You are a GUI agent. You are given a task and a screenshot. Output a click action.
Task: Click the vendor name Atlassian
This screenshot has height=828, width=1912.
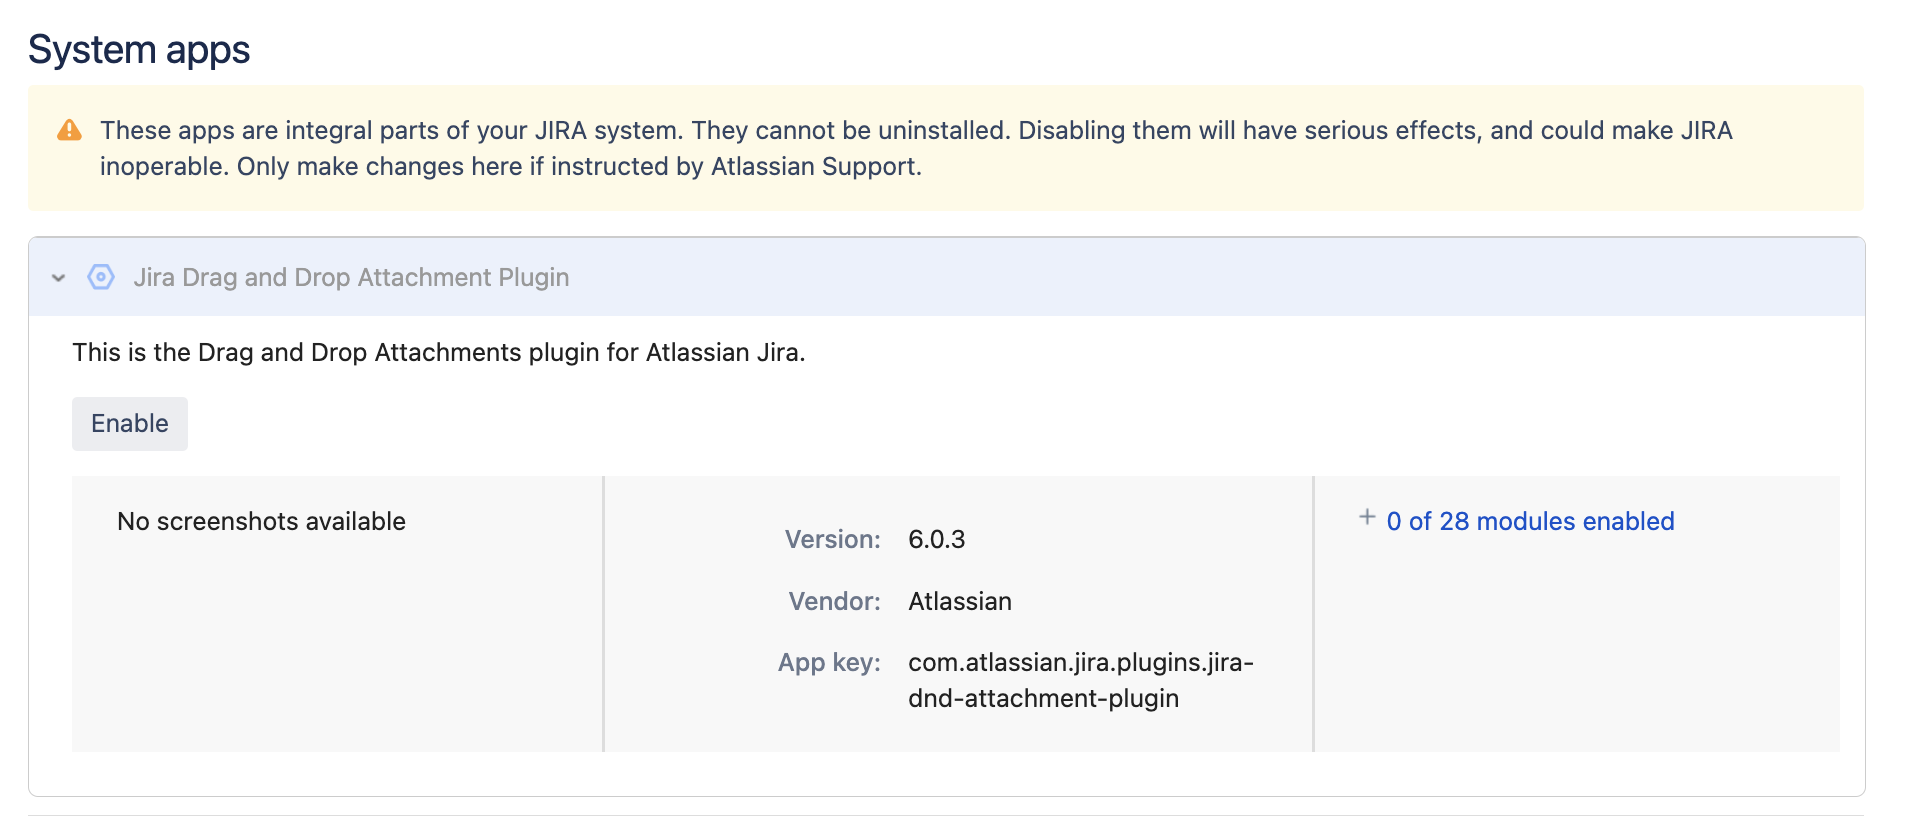[960, 601]
